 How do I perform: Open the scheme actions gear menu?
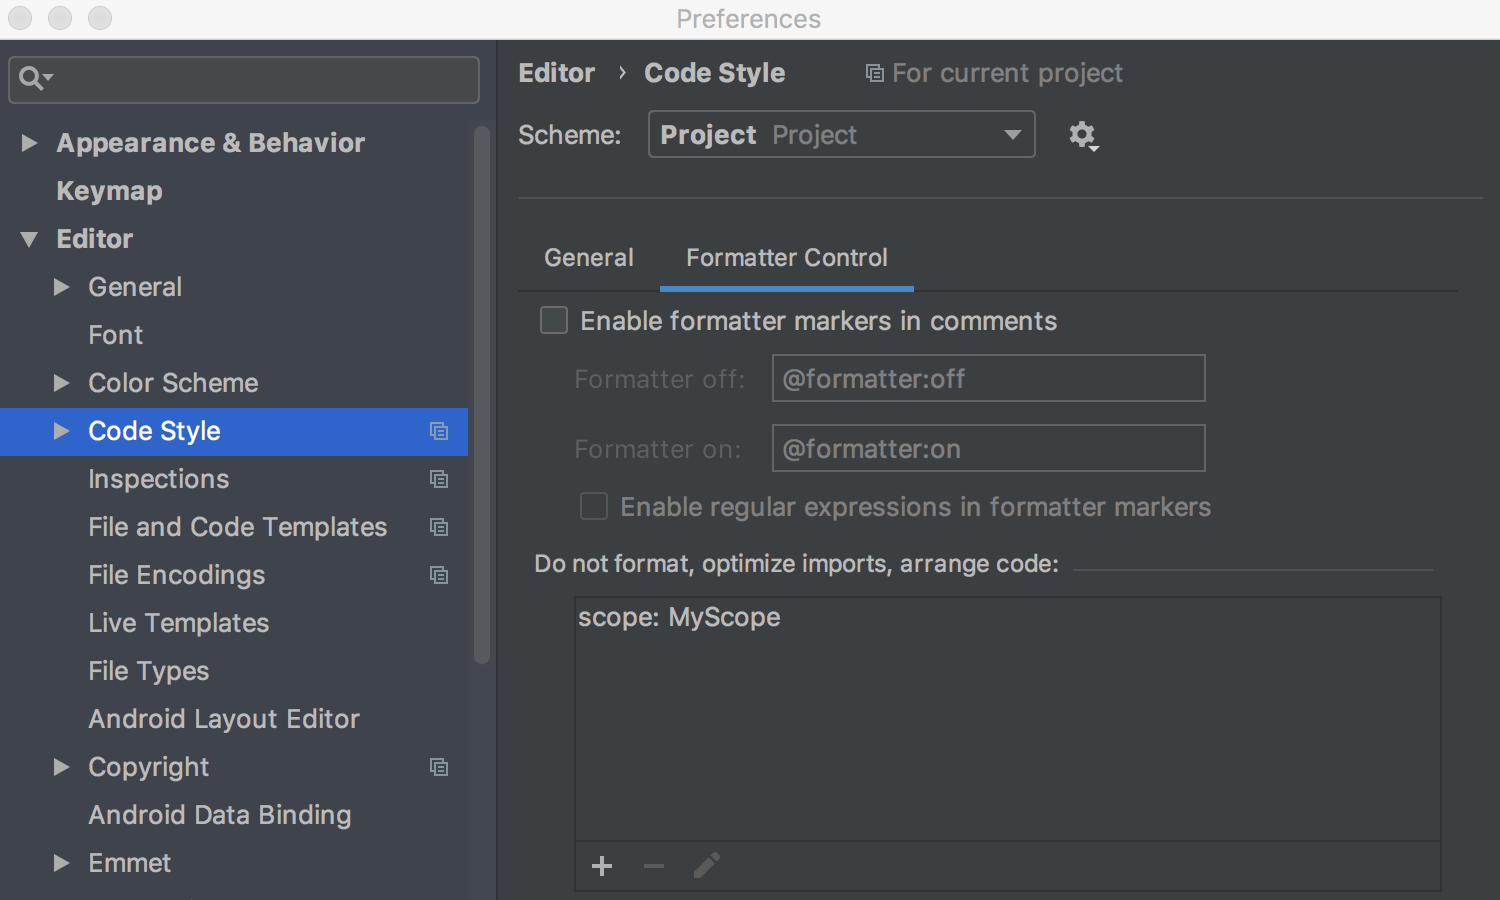[1083, 135]
